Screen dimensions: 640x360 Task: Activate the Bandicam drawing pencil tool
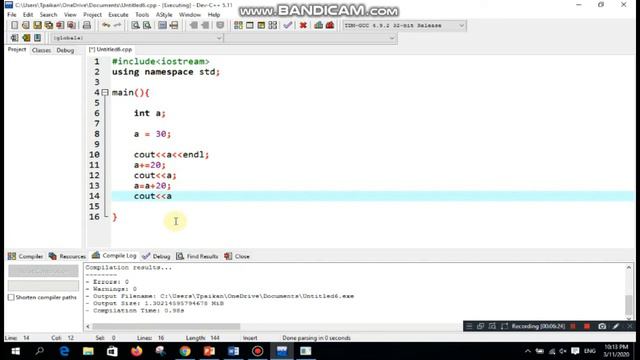point(616,326)
